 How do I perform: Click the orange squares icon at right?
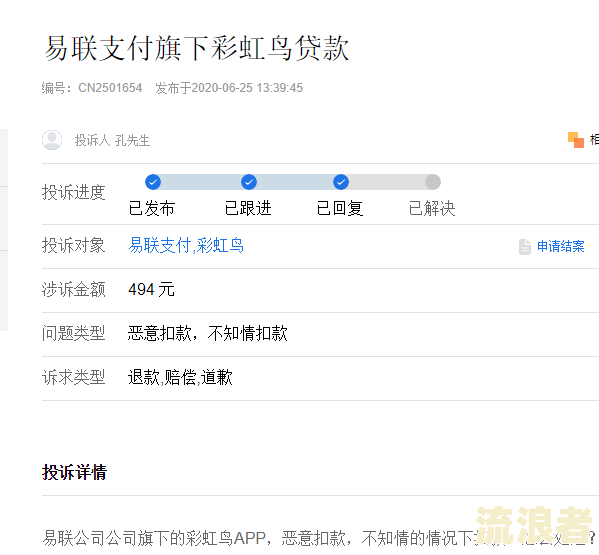pos(576,139)
